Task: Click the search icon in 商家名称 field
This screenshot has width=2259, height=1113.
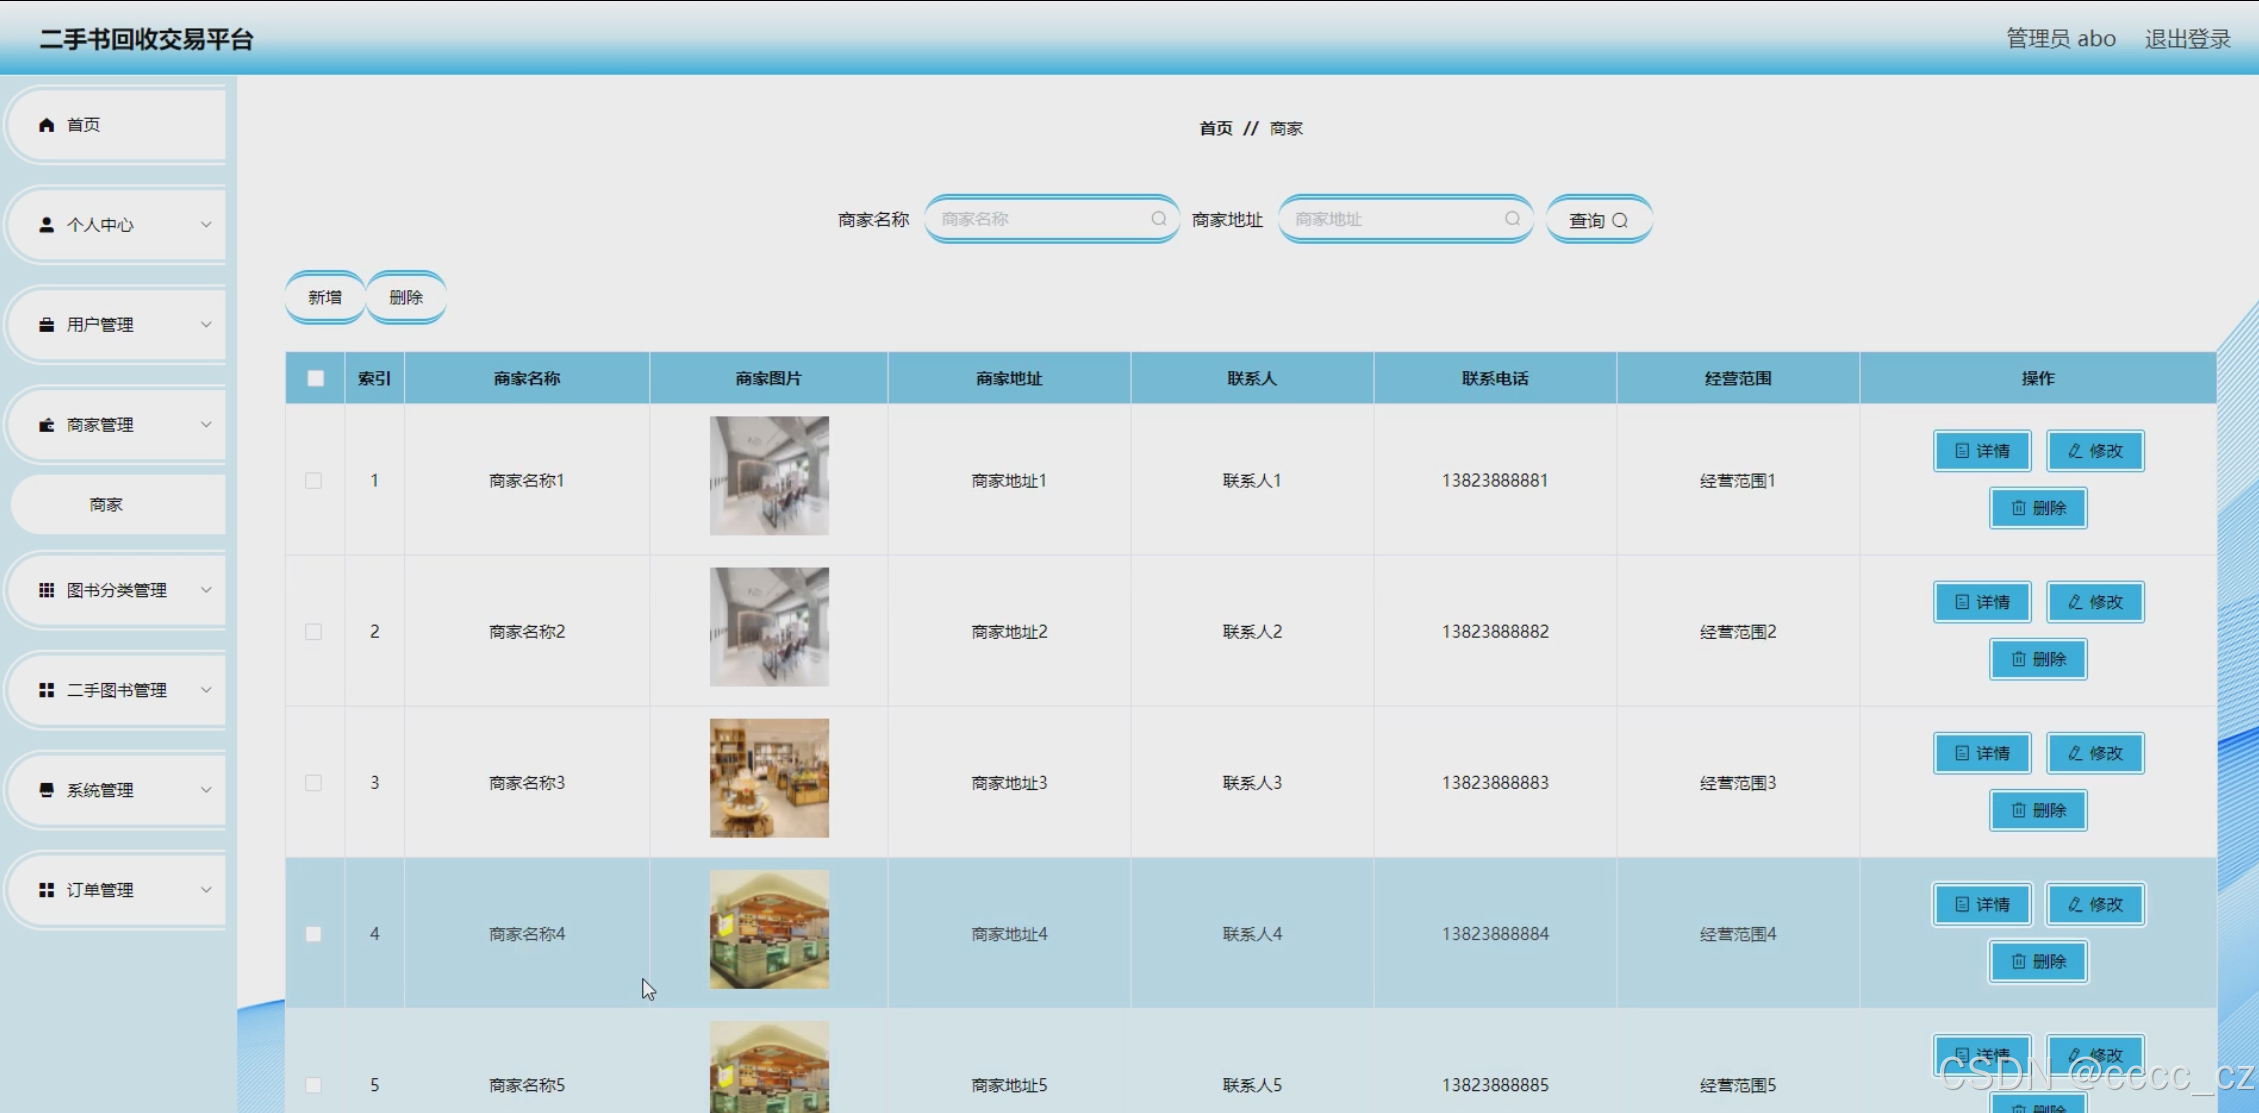Action: [x=1158, y=219]
